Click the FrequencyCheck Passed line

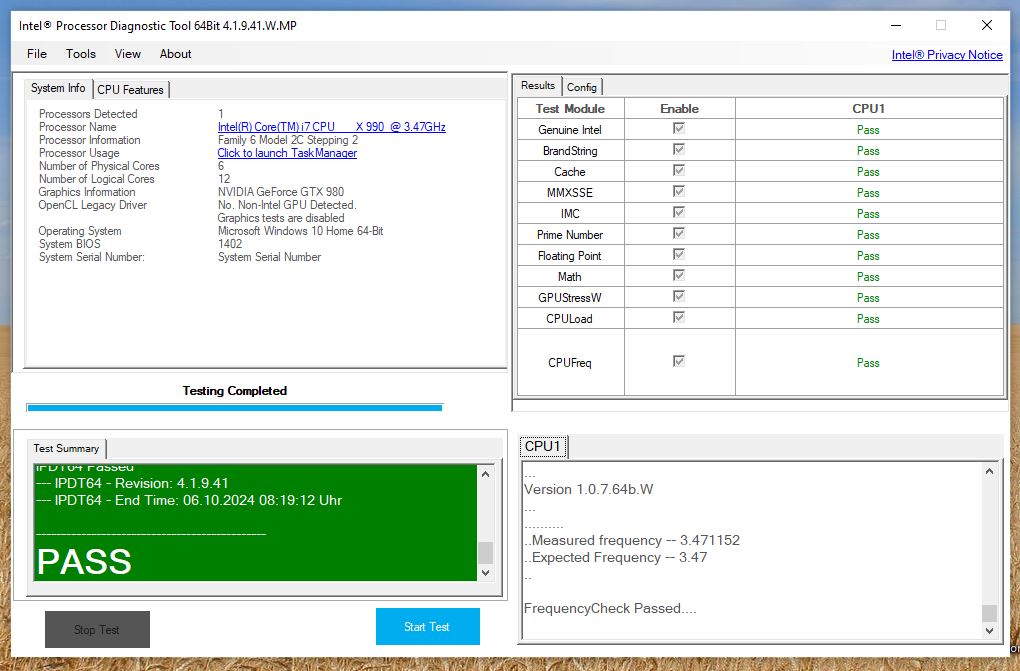tap(610, 609)
